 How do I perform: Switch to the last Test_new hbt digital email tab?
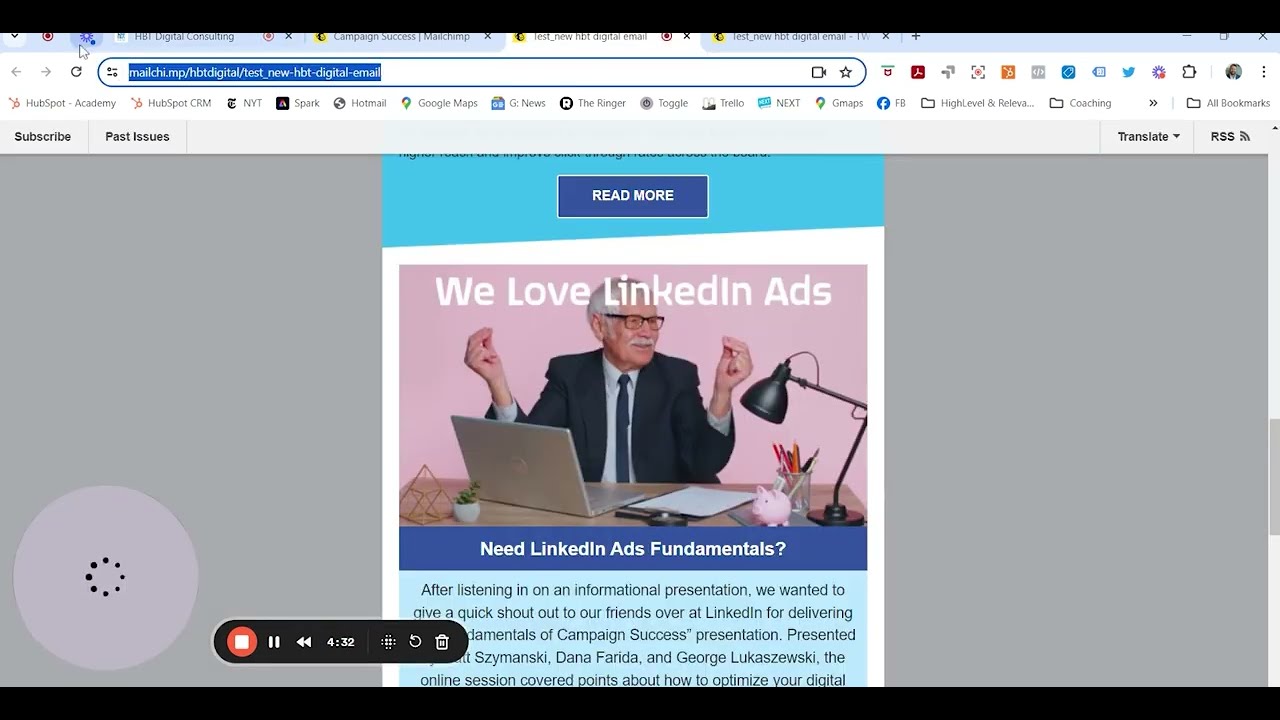(x=800, y=36)
